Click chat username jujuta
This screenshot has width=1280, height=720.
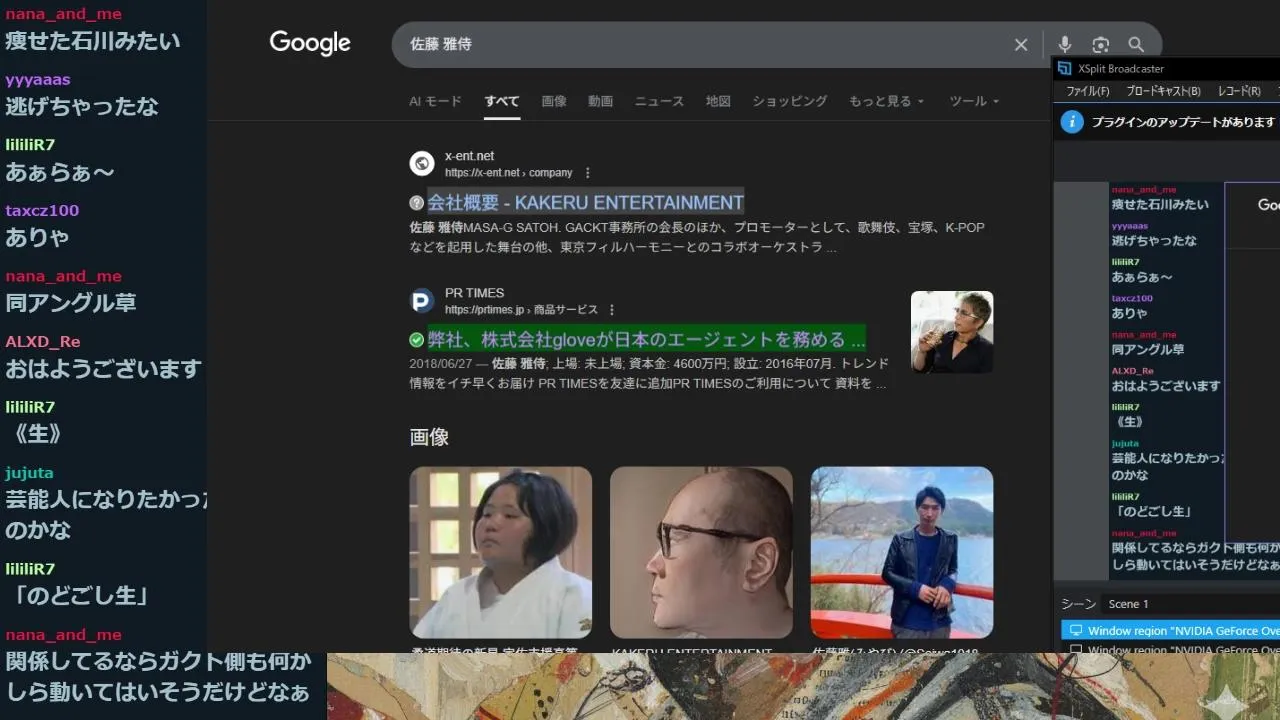[29, 473]
